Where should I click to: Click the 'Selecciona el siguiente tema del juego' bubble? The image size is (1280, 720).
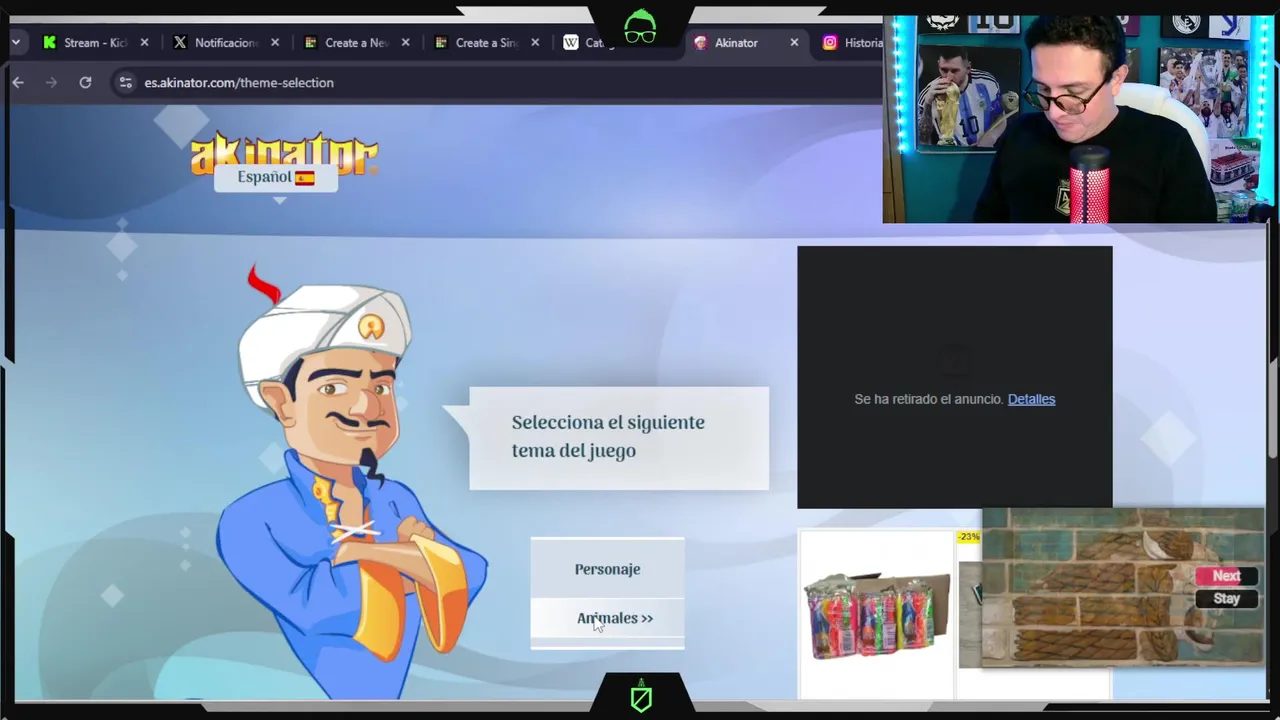(x=619, y=438)
